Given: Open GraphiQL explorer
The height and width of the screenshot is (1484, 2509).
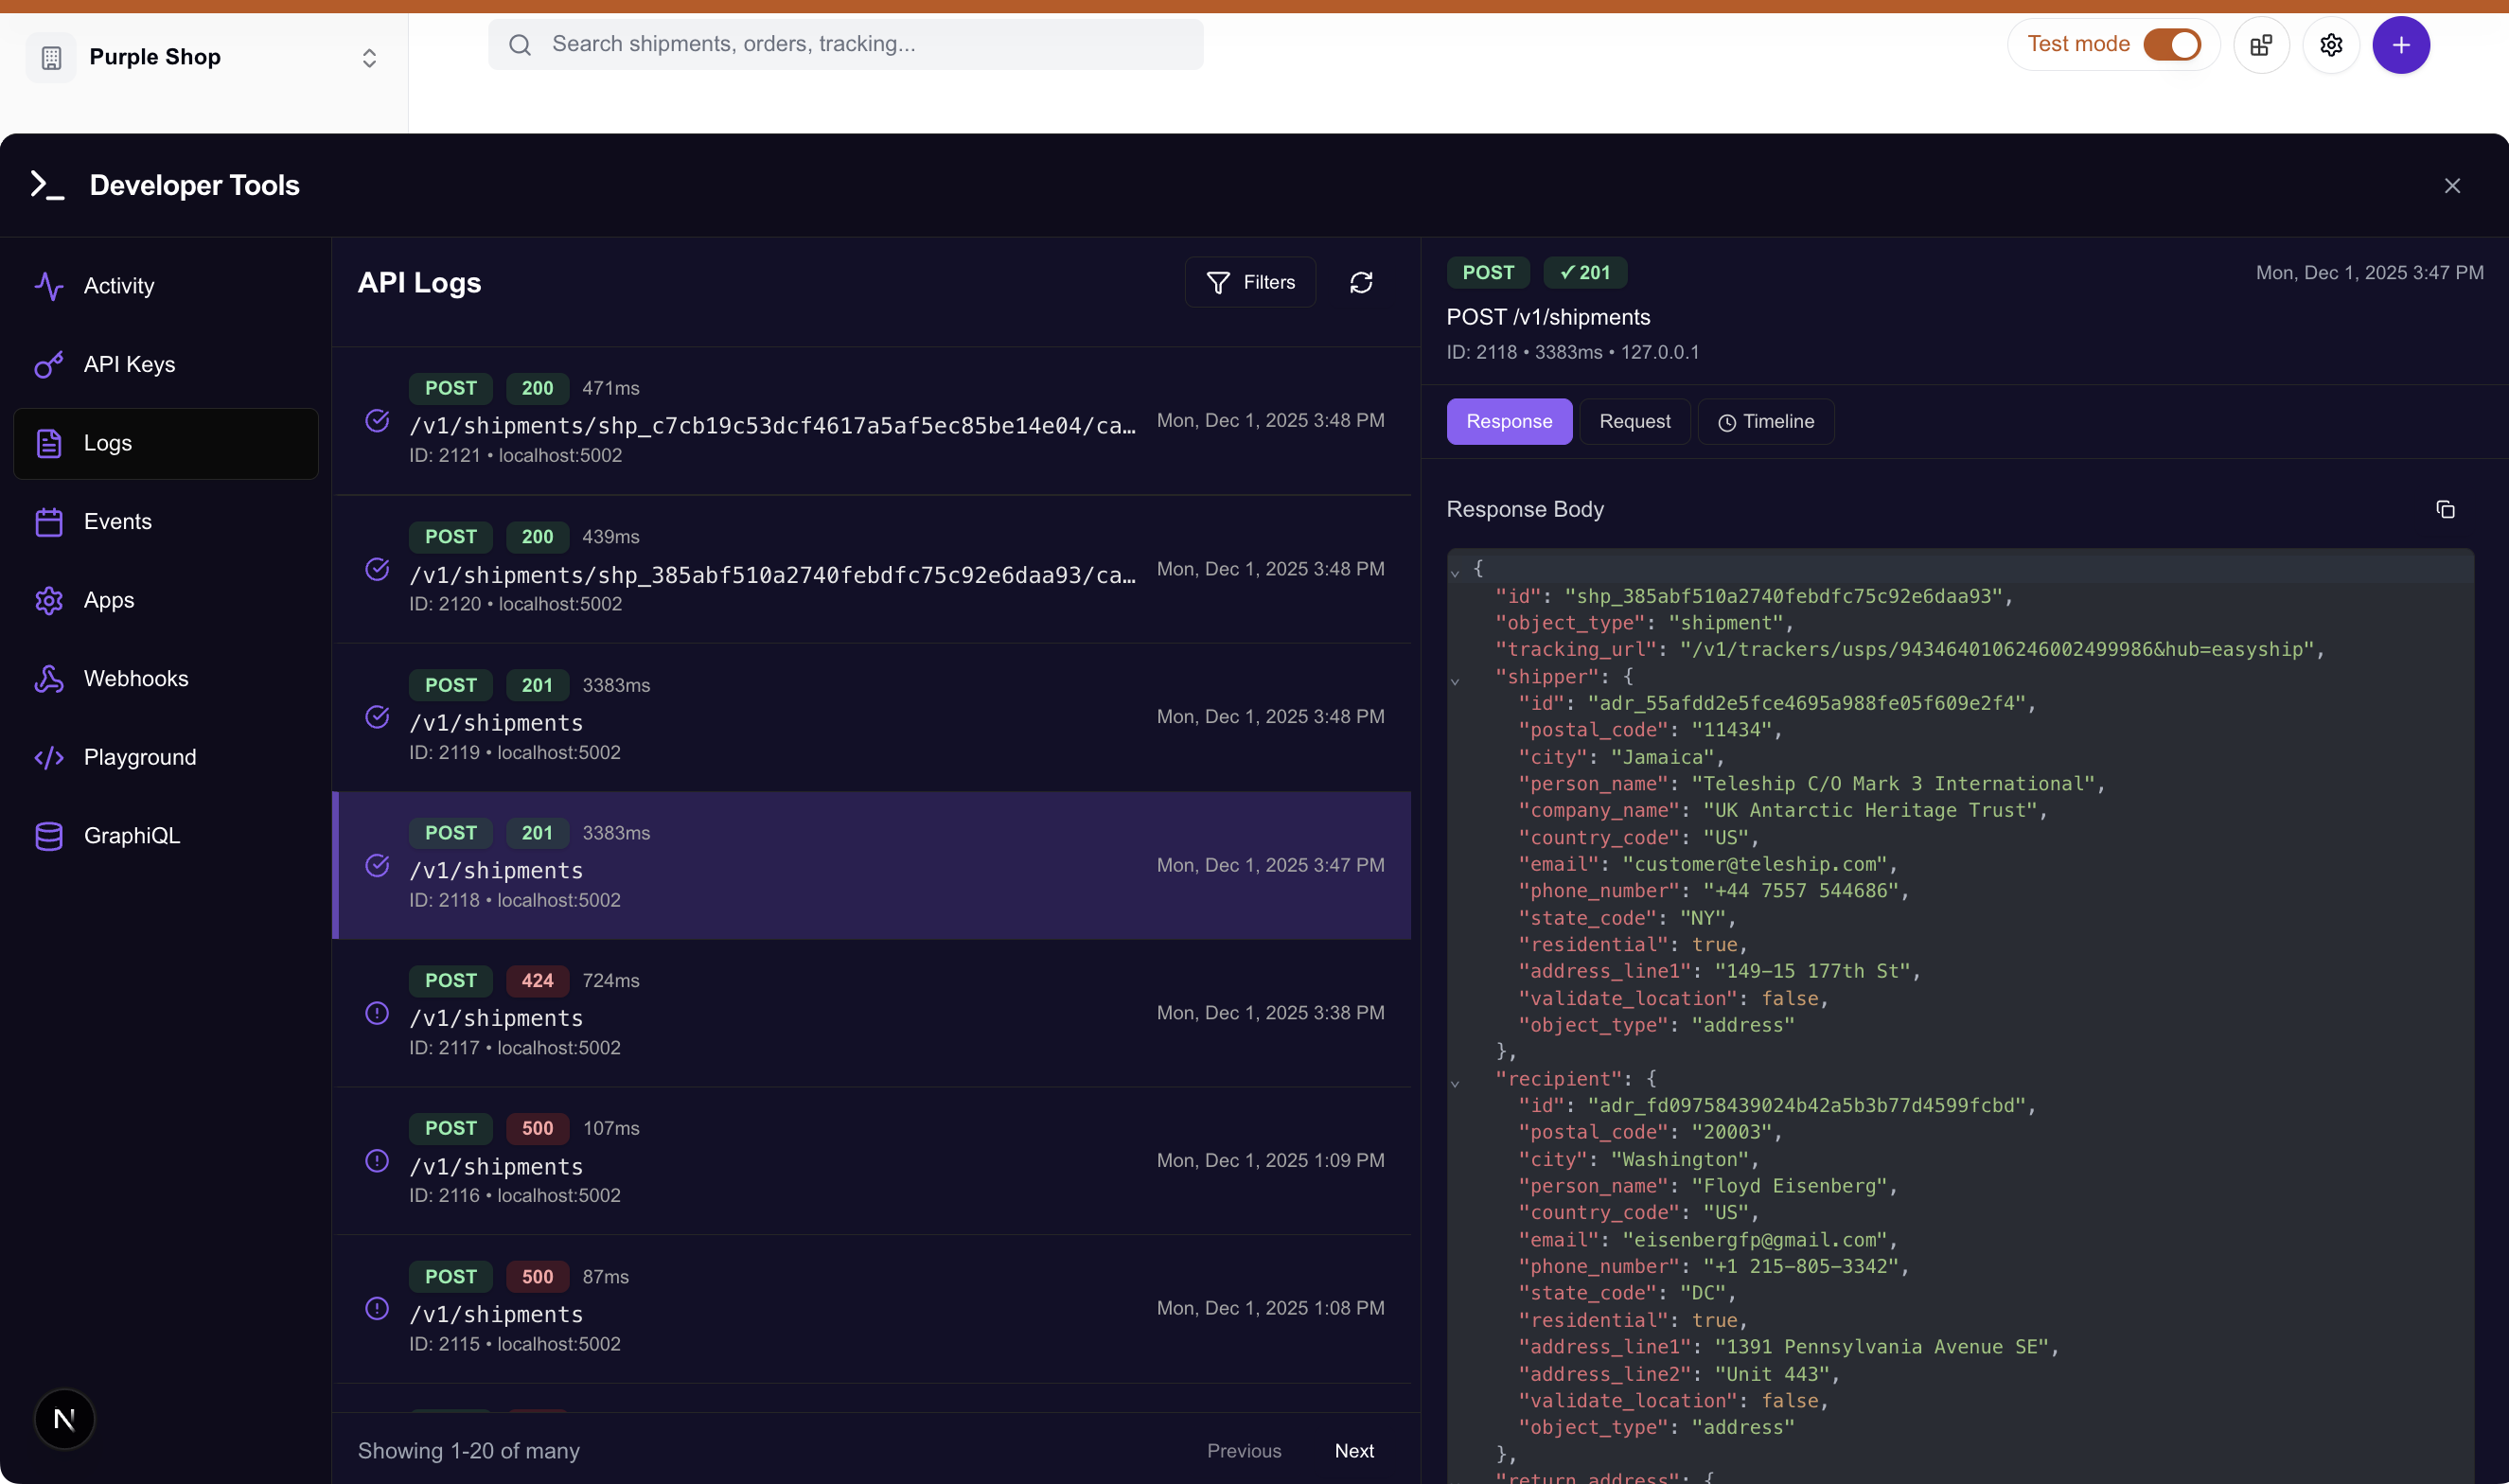Looking at the screenshot, I should [165, 835].
